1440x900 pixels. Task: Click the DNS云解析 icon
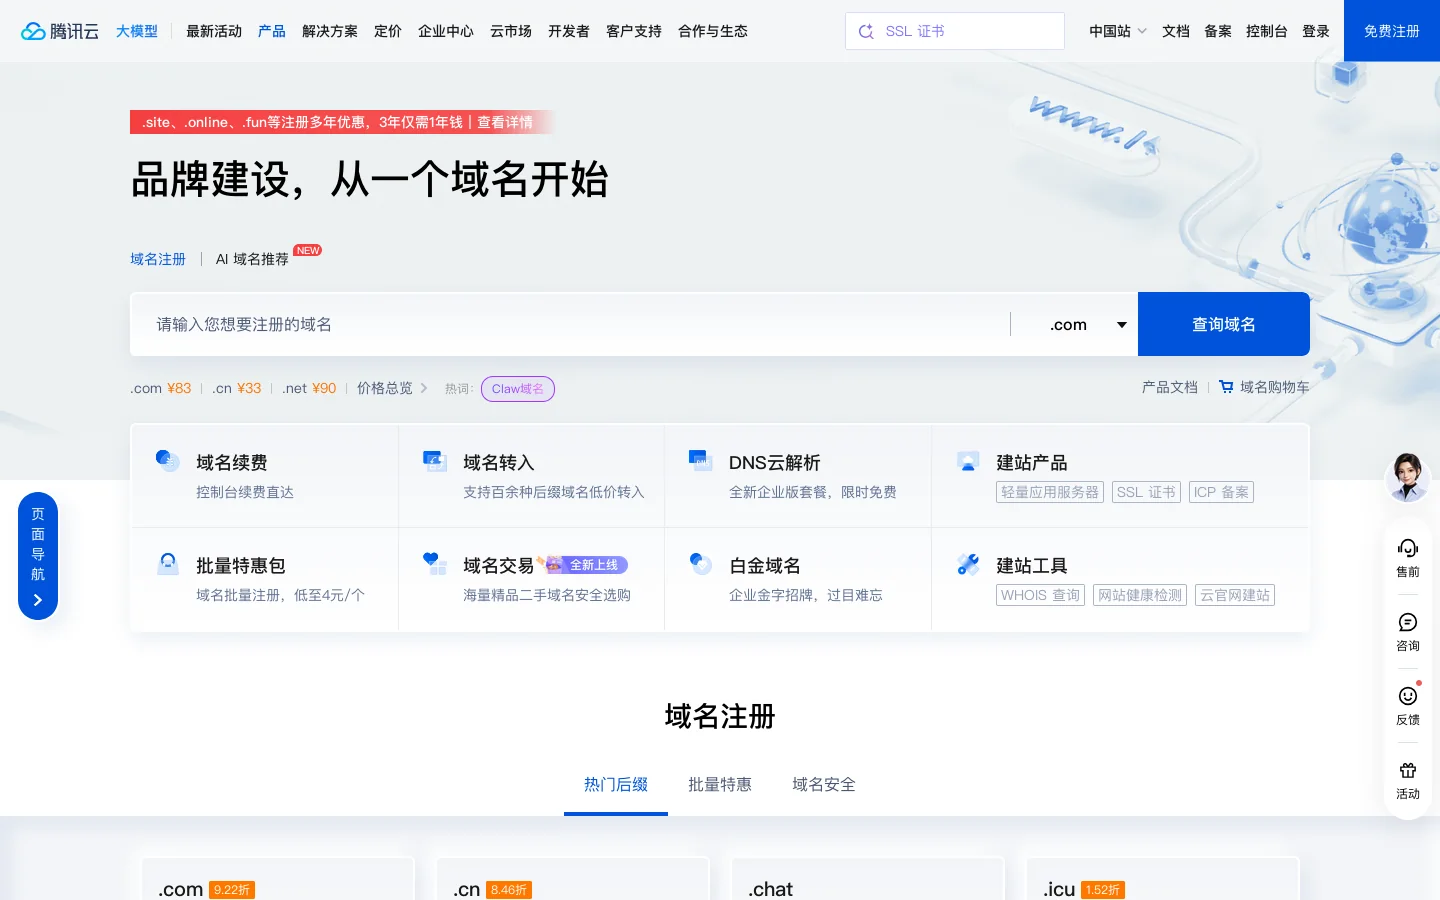(x=701, y=460)
